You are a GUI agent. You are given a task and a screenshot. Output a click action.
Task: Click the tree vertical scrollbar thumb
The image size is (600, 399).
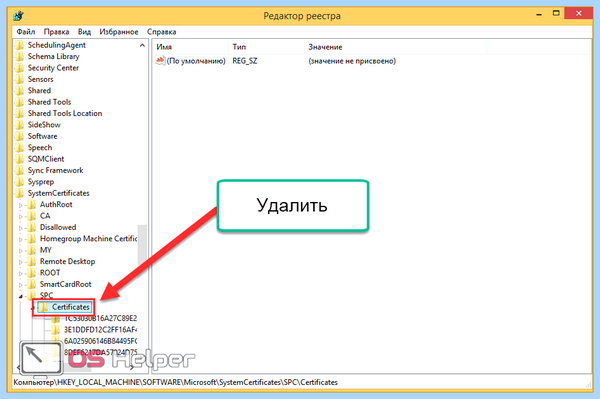(x=142, y=245)
